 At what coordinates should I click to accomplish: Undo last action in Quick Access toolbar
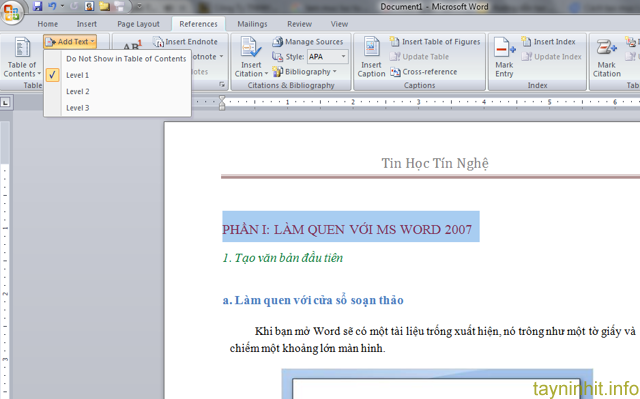52,6
